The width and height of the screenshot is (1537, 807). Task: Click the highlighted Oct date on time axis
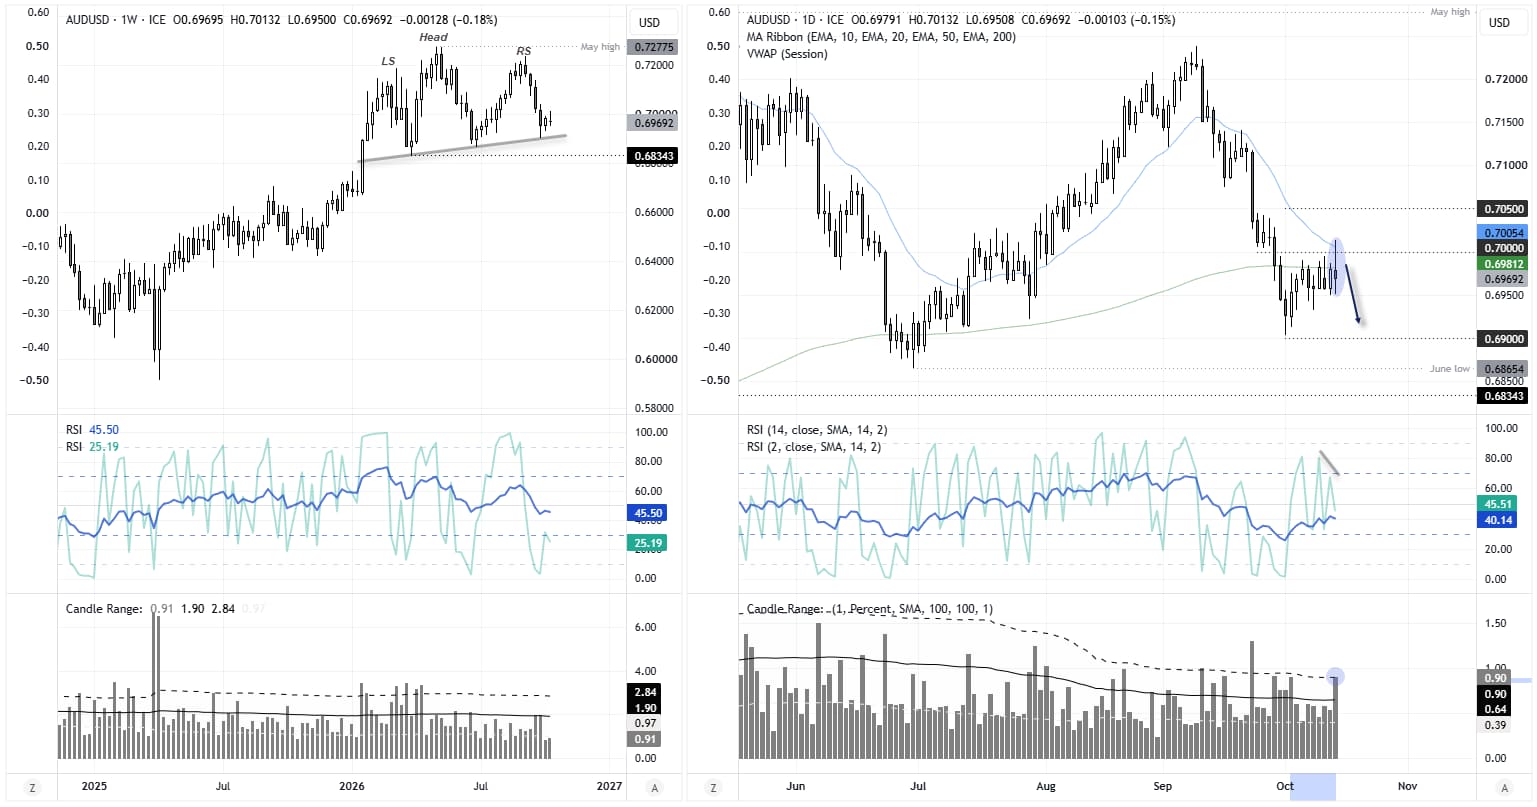coord(1312,786)
